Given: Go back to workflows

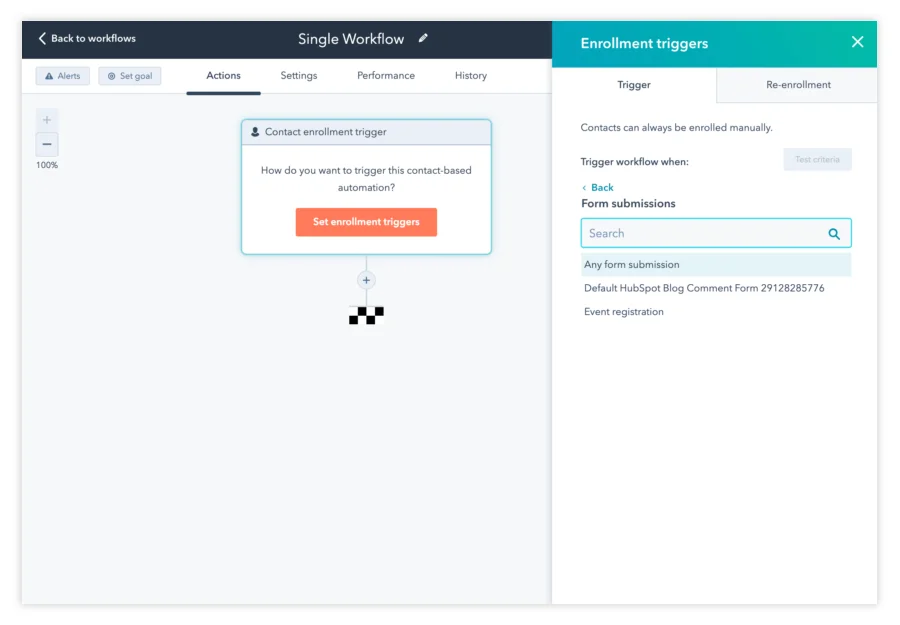Looking at the screenshot, I should click(87, 39).
